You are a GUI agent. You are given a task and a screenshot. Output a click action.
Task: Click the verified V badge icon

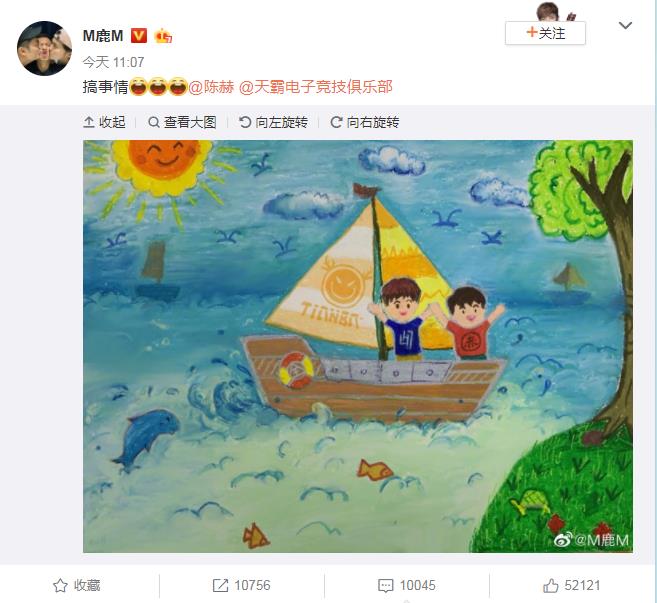(139, 36)
